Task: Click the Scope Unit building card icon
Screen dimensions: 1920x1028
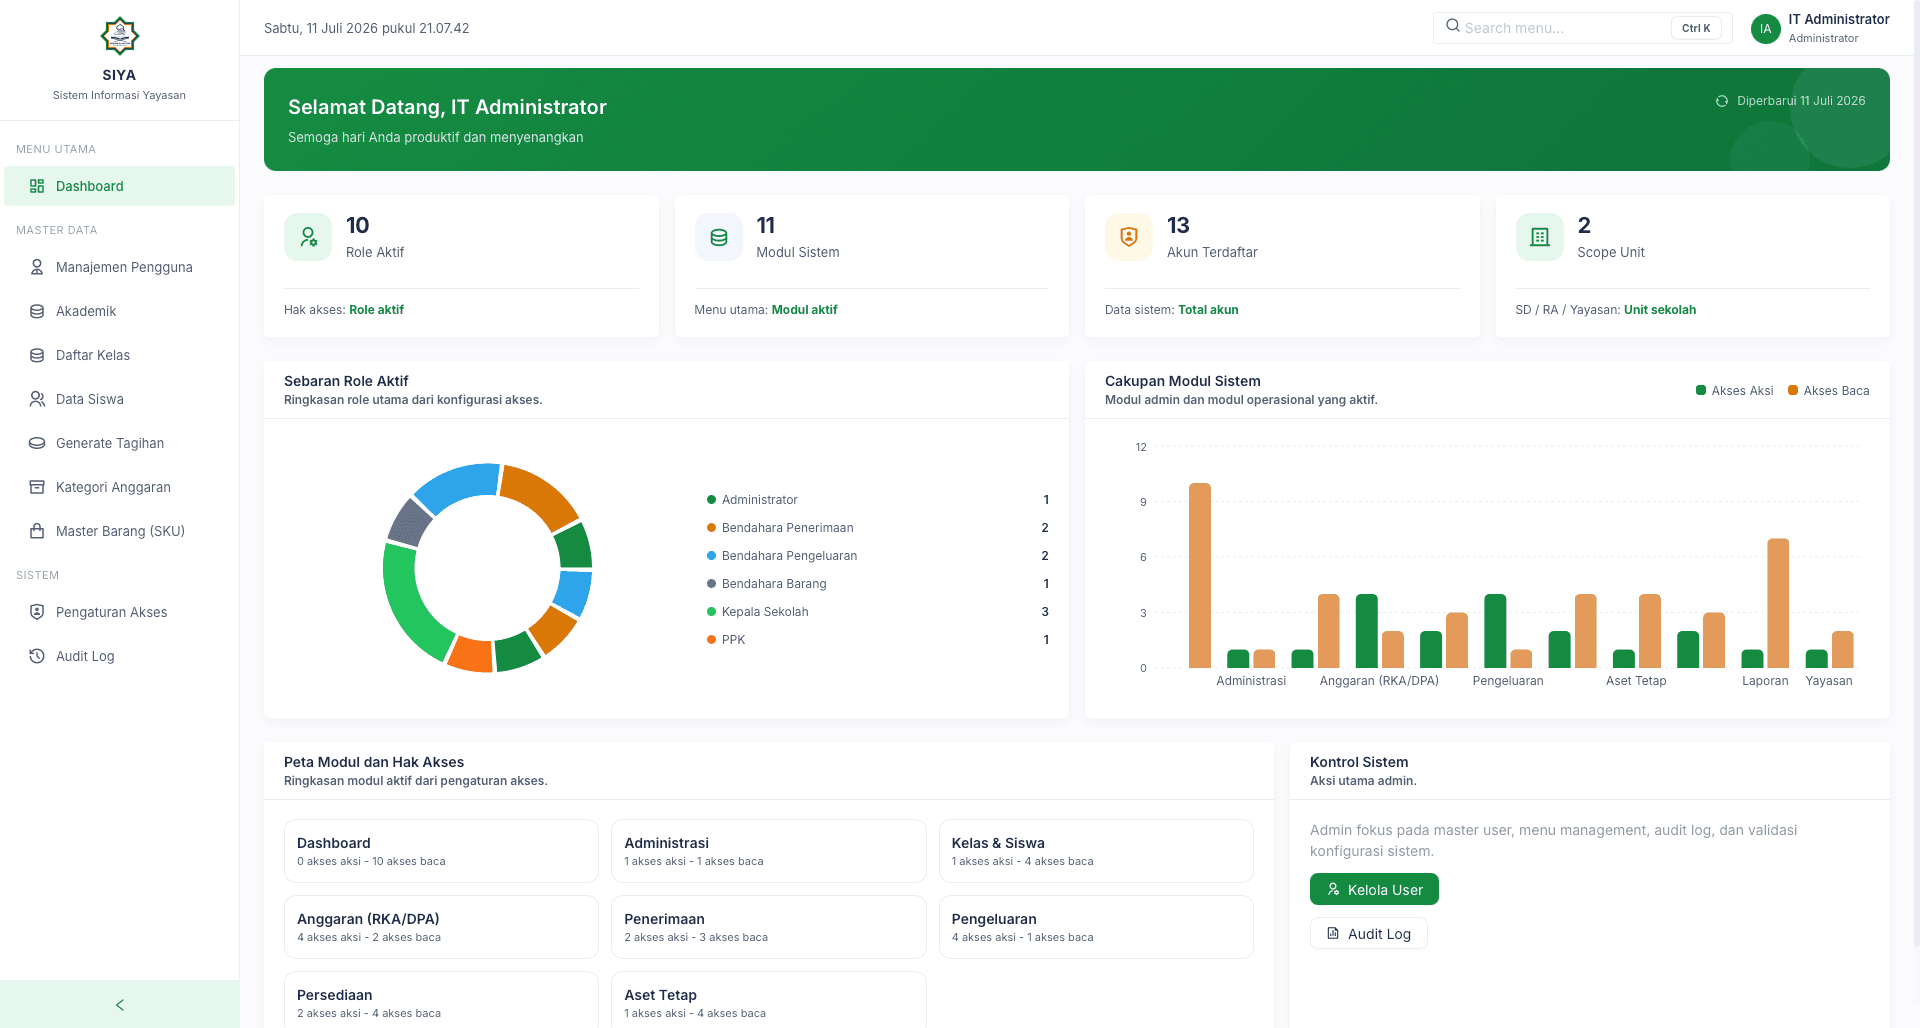Action: [1540, 237]
